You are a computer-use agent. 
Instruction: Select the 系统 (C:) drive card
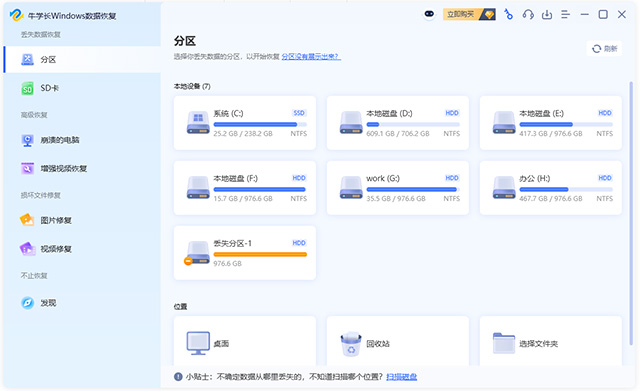point(245,123)
